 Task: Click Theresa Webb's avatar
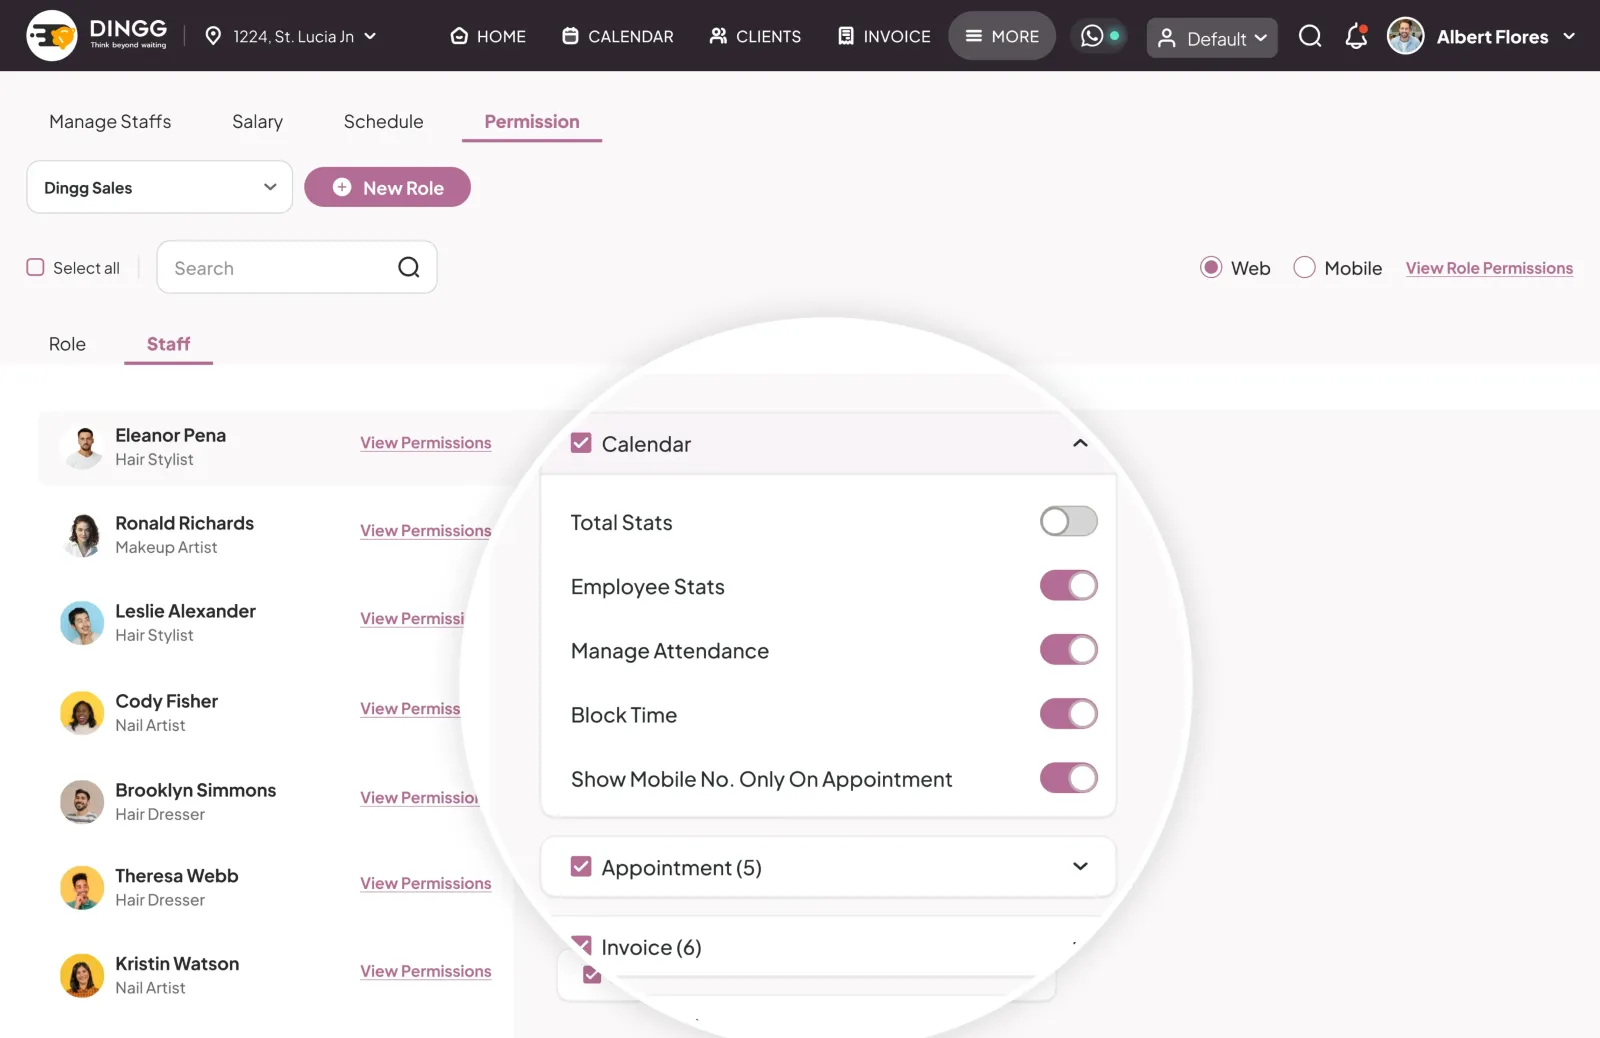tap(82, 888)
